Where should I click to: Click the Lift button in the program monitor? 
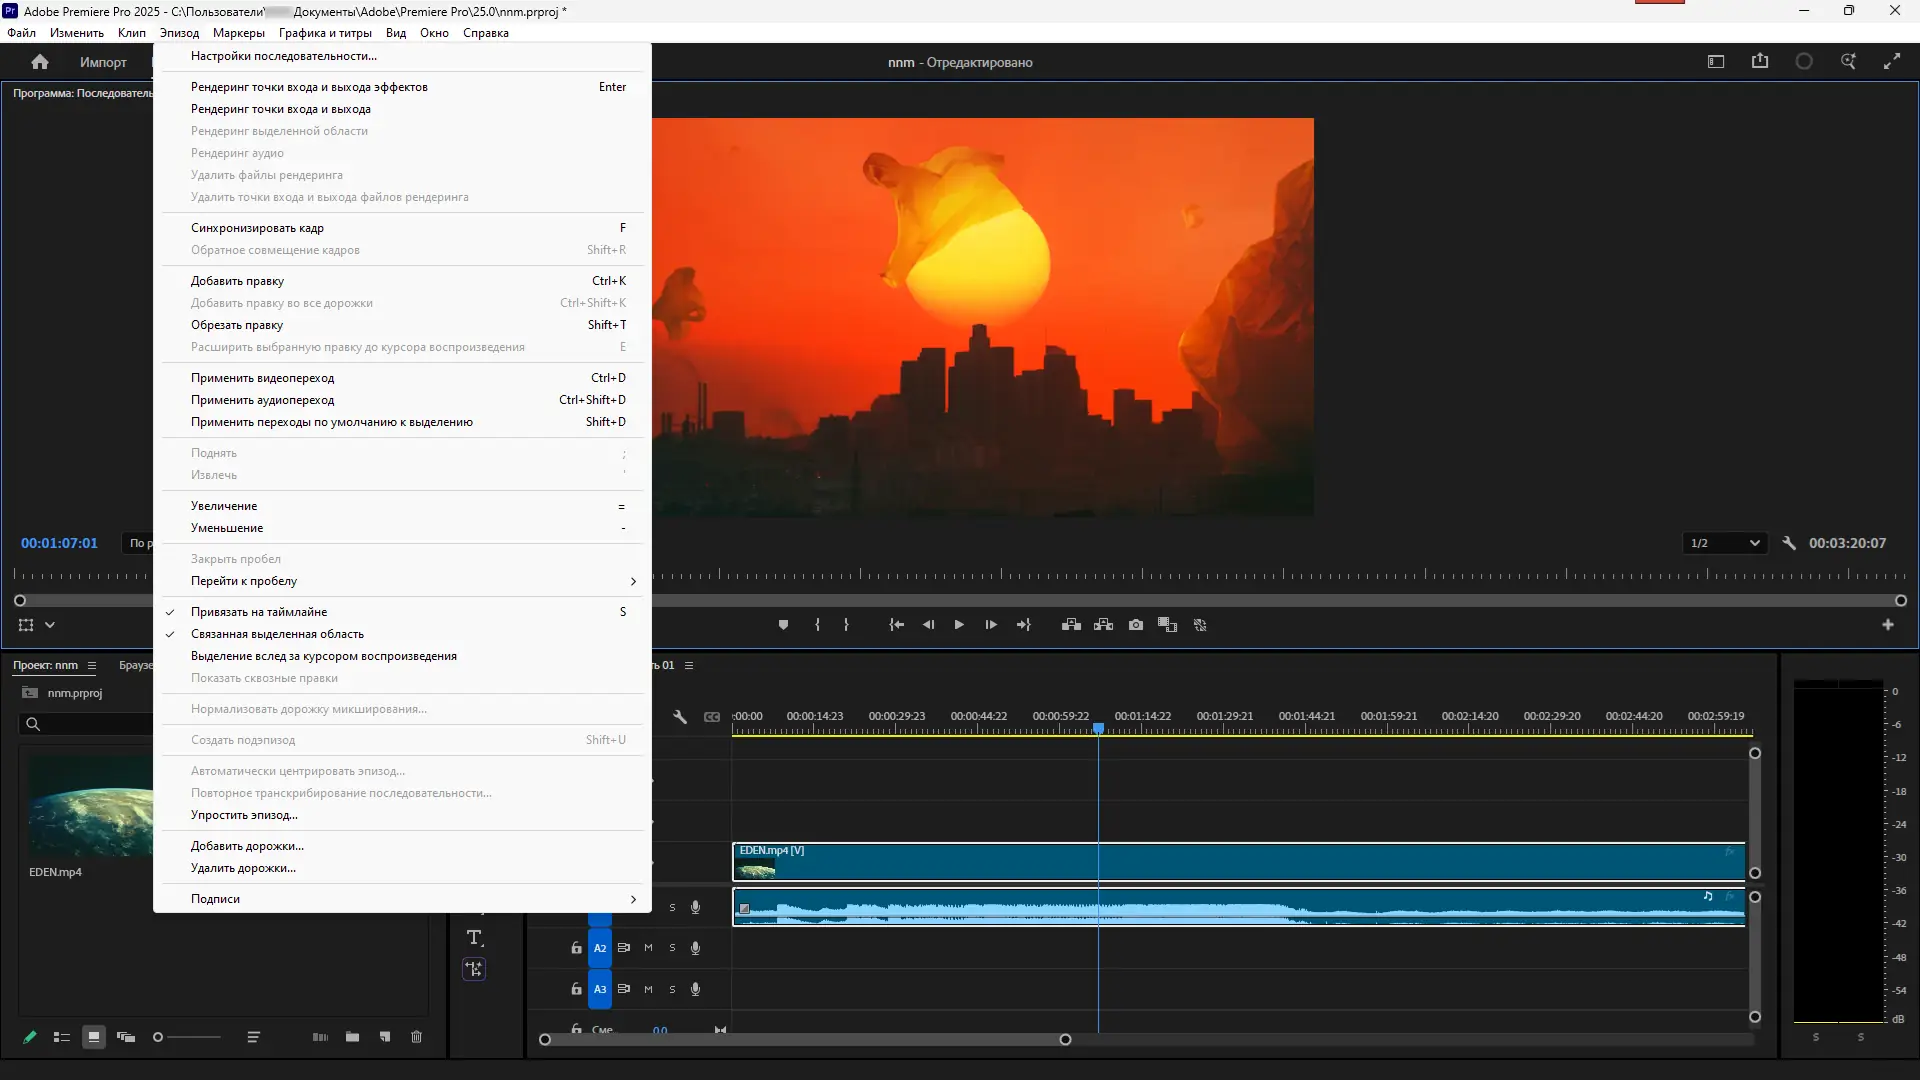click(1071, 625)
